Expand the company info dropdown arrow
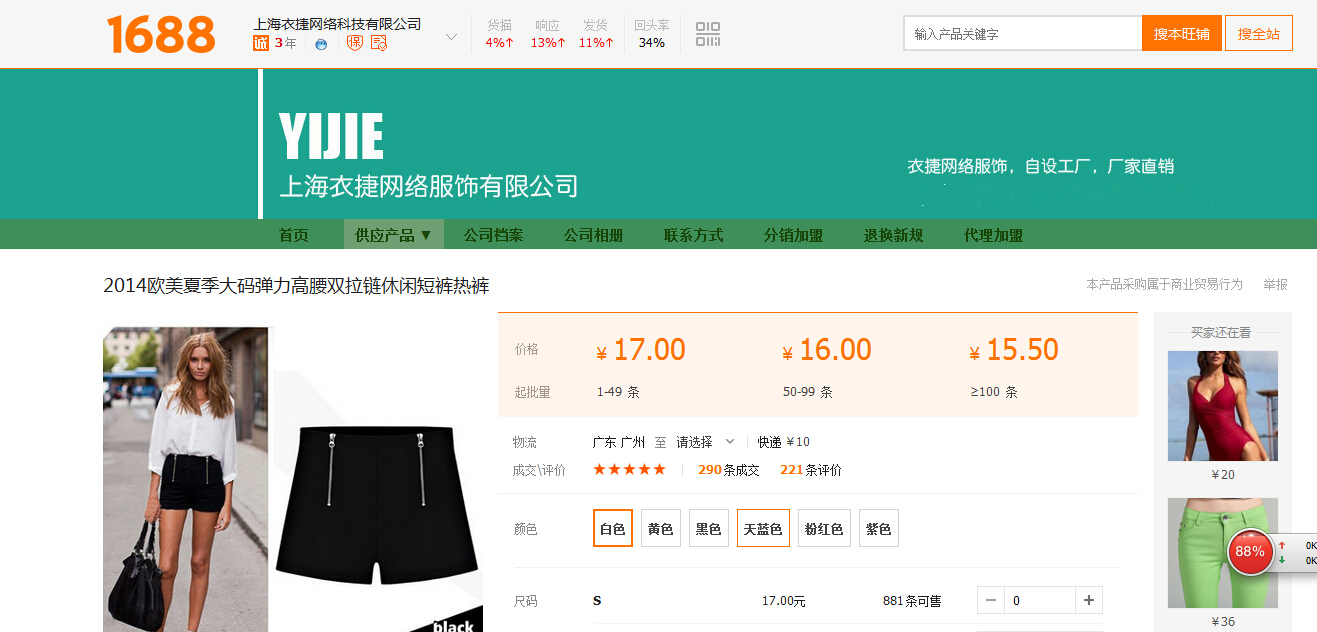The width and height of the screenshot is (1317, 632). click(x=451, y=37)
